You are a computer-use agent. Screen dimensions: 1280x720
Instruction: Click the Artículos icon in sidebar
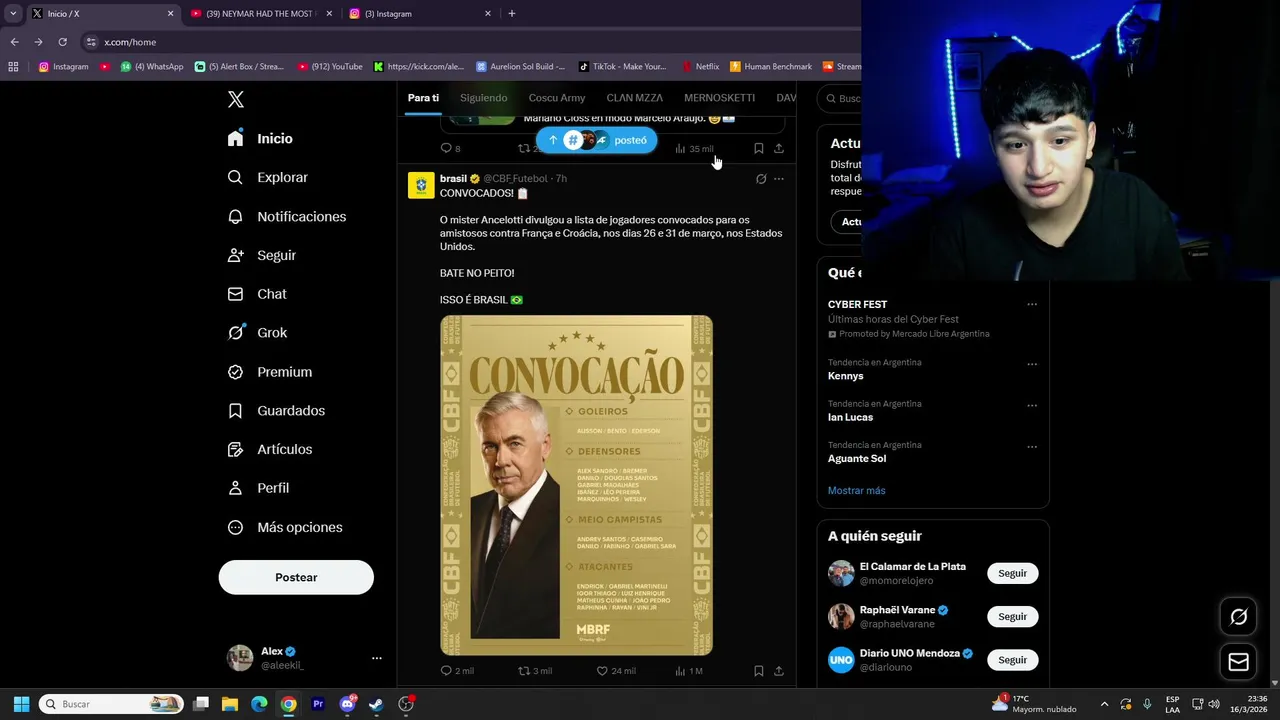[235, 449]
